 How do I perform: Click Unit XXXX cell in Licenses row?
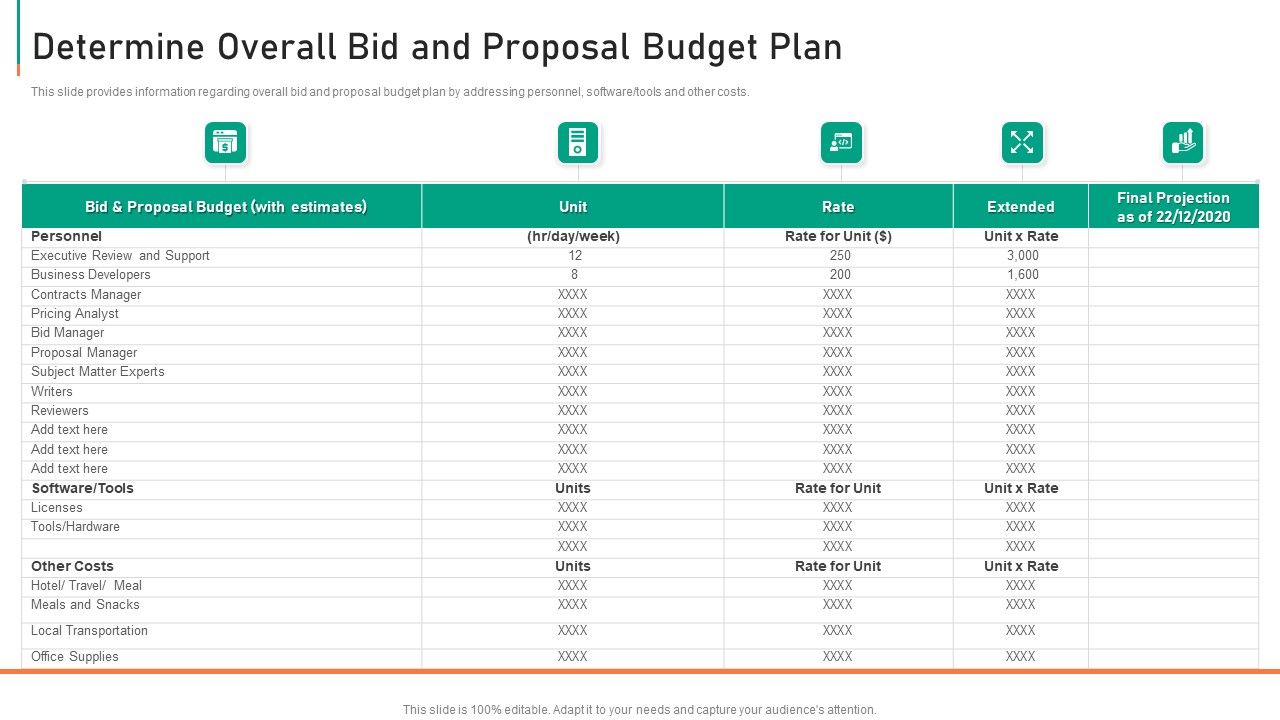pos(573,508)
